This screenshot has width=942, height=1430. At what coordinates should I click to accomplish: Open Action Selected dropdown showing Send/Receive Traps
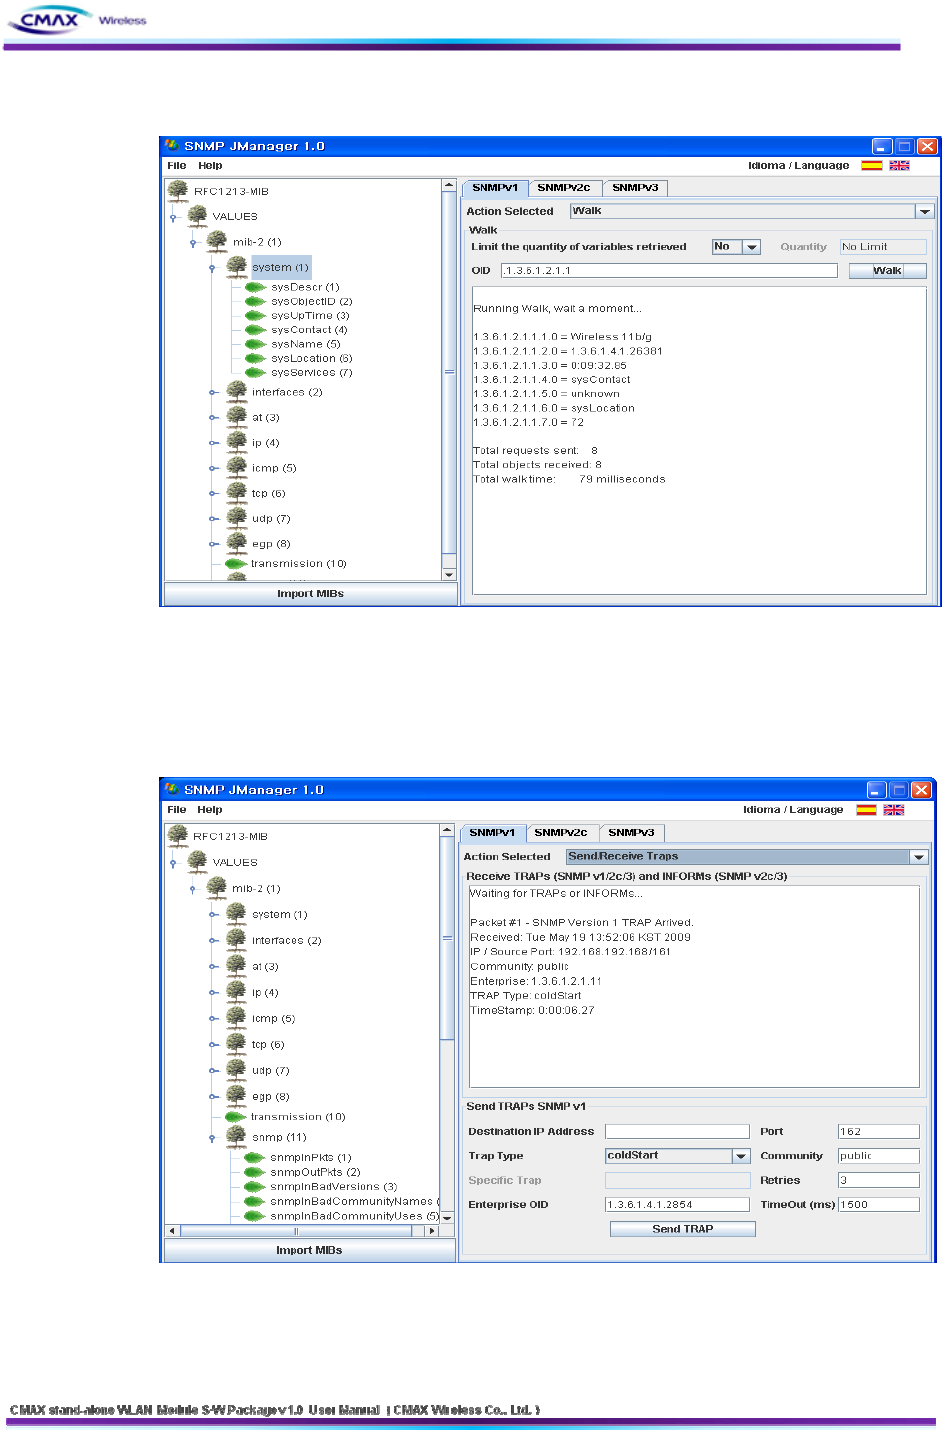point(918,857)
